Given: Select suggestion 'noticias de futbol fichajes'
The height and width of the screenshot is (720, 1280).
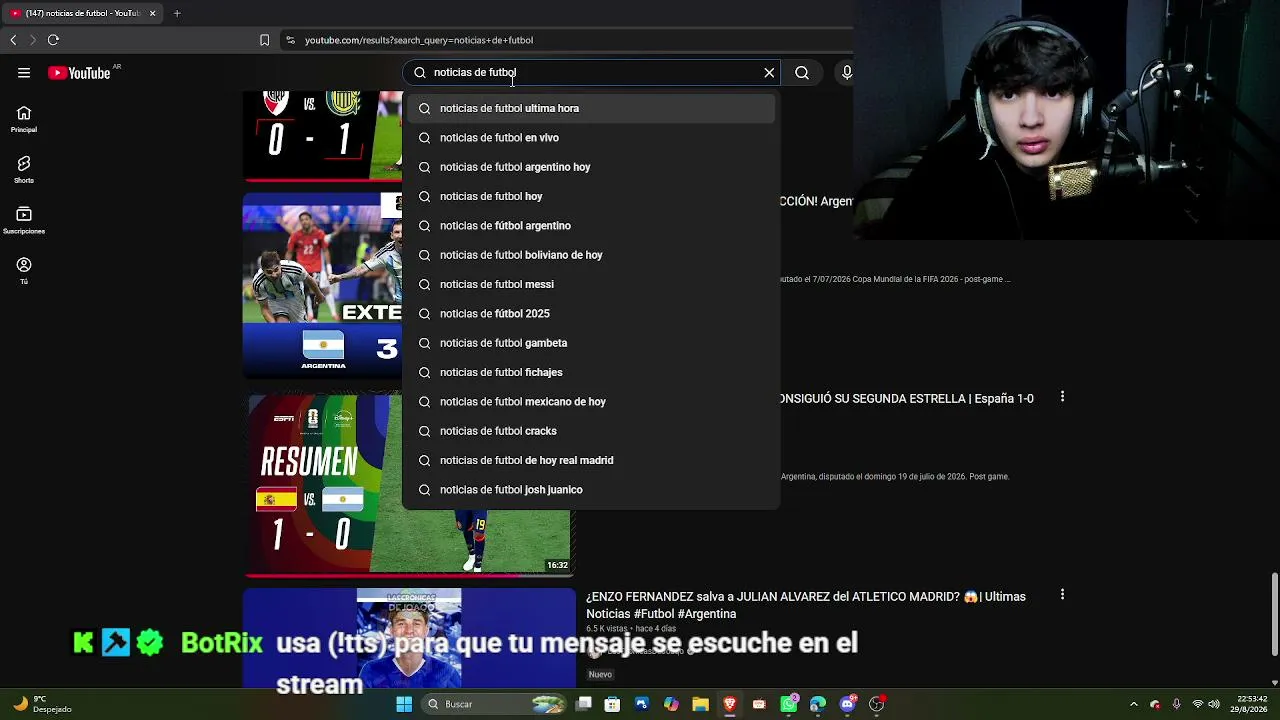Looking at the screenshot, I should click(x=591, y=372).
